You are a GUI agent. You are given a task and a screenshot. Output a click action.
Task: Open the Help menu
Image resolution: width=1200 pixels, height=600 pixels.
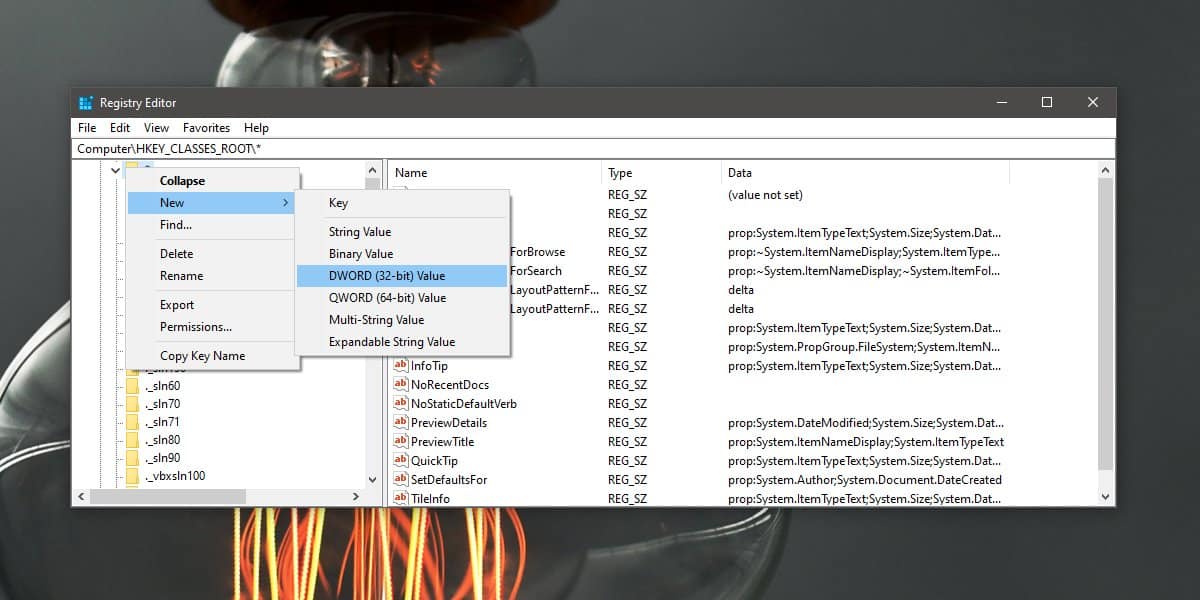[256, 128]
